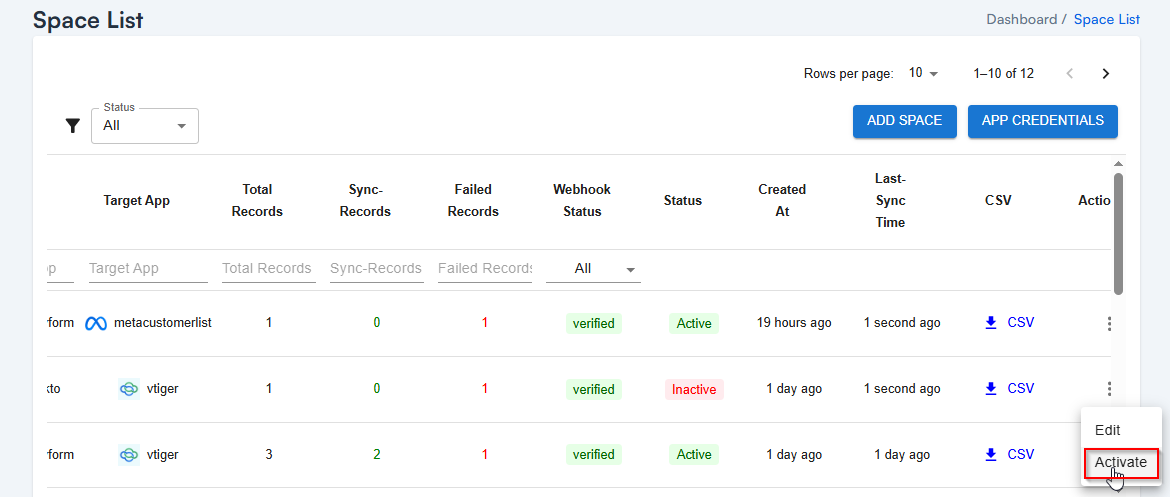This screenshot has width=1170, height=497.
Task: Download CSV for the metacustomerlist row
Action: 1009,323
